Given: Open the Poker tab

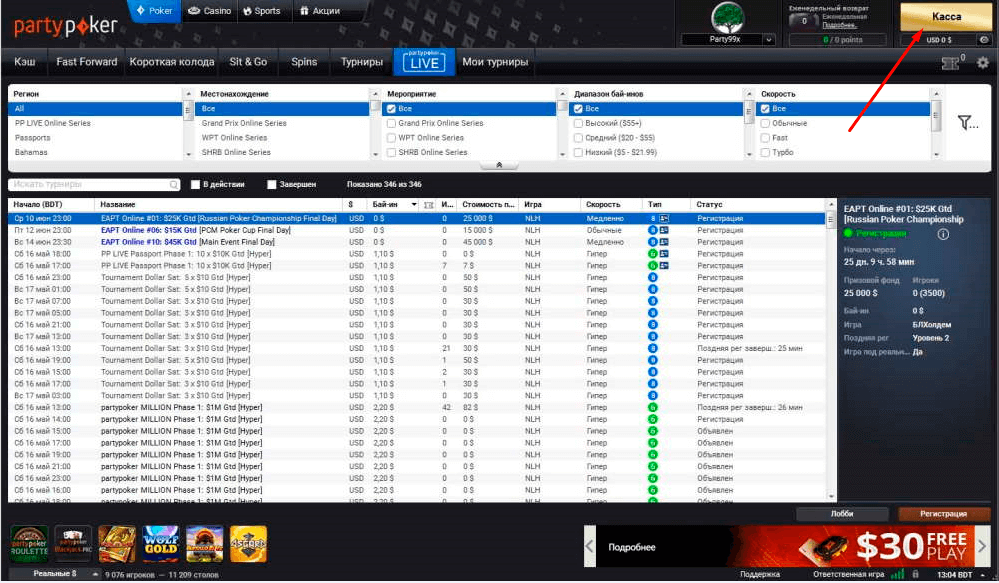Looking at the screenshot, I should pyautogui.click(x=154, y=11).
